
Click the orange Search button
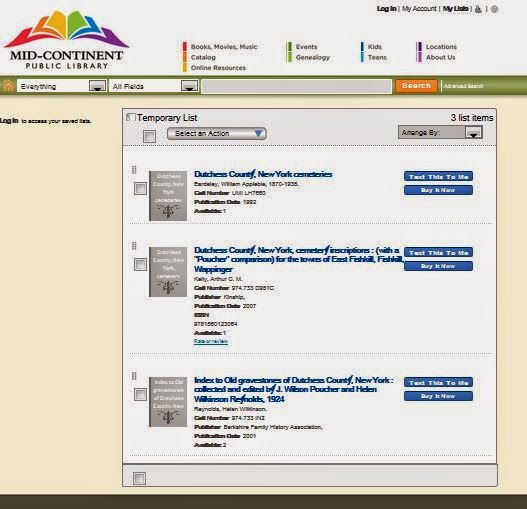pos(416,86)
